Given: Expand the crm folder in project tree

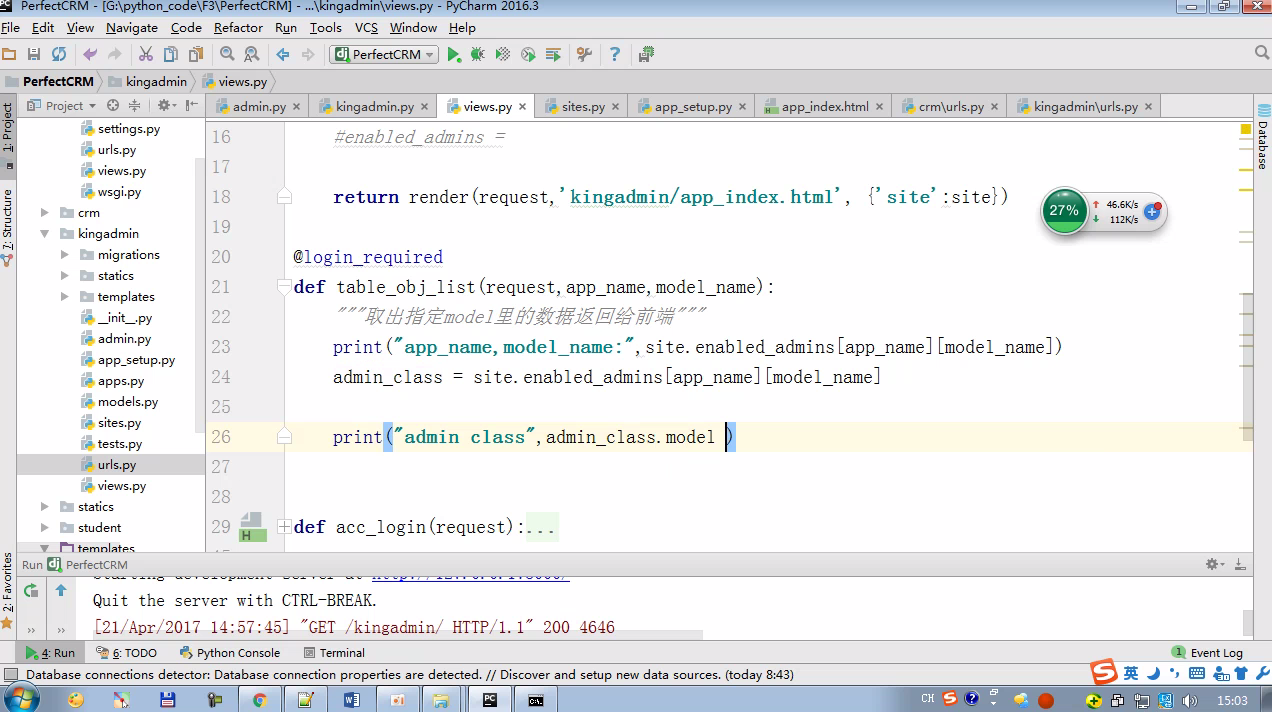Looking at the screenshot, I should click(45, 213).
